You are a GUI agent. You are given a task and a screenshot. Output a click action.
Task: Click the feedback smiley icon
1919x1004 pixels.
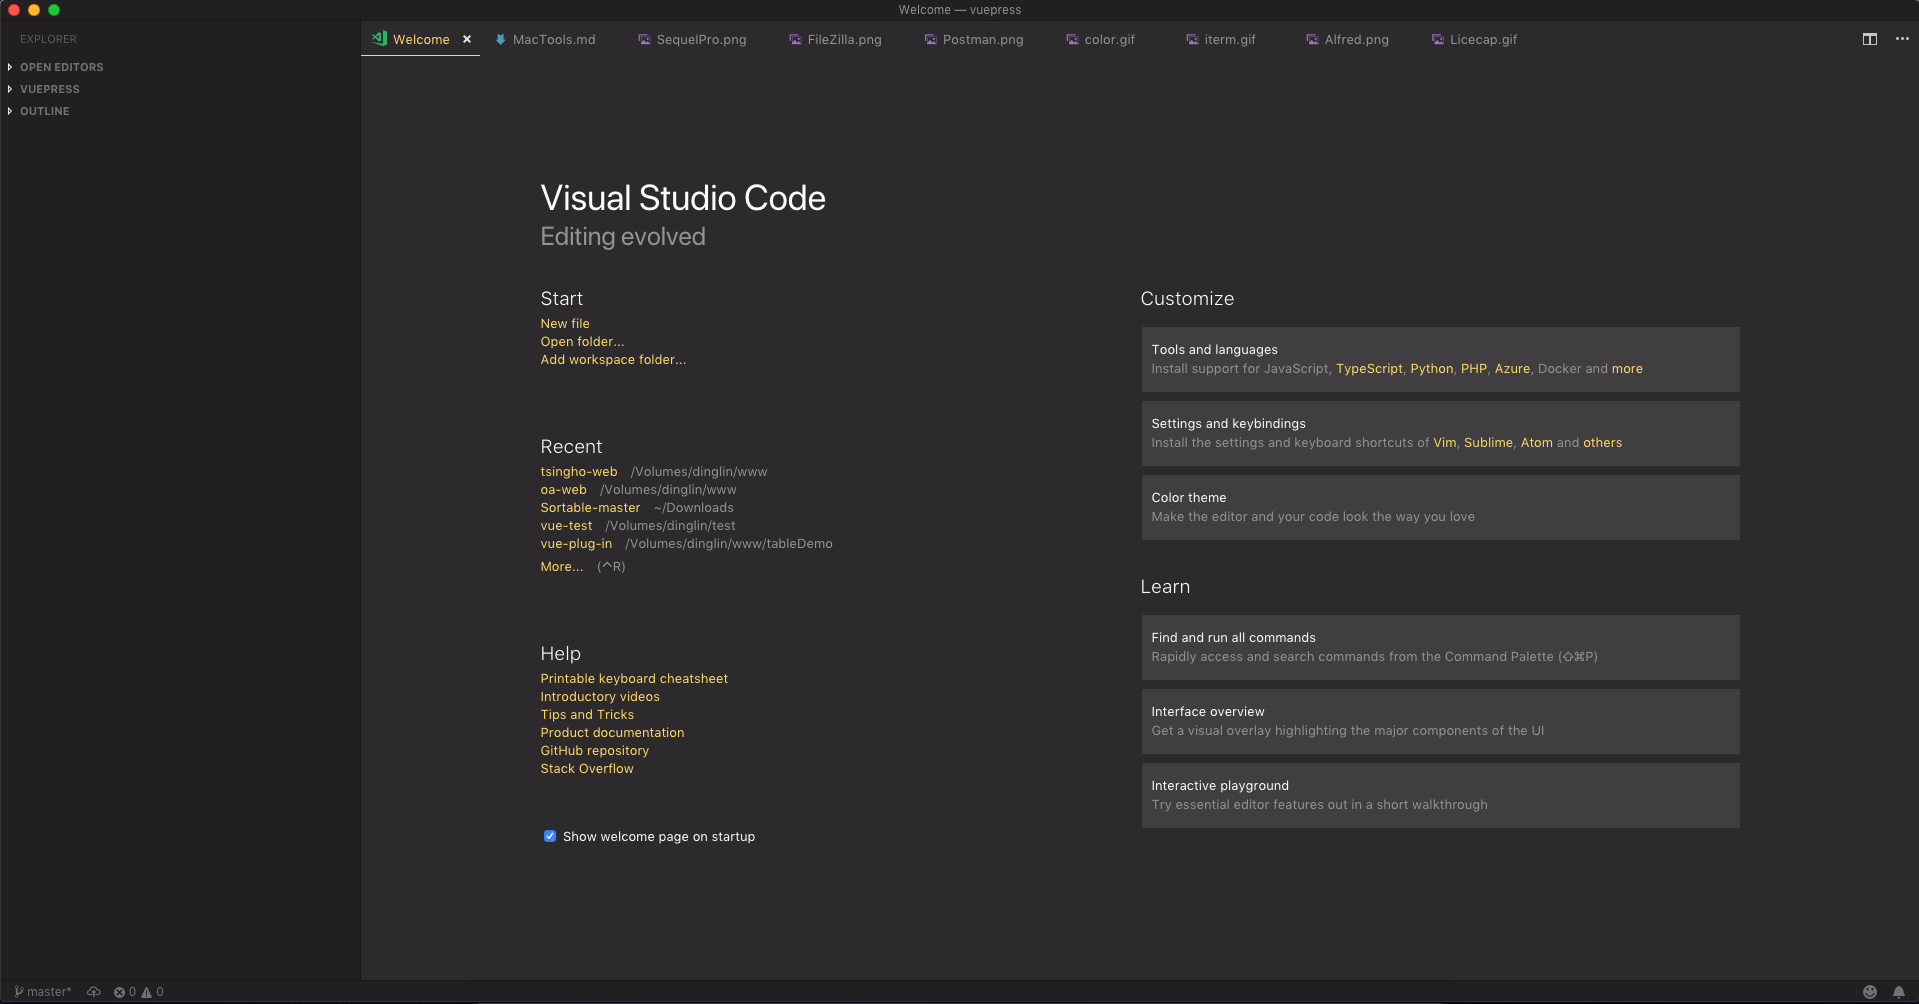pos(1869,991)
